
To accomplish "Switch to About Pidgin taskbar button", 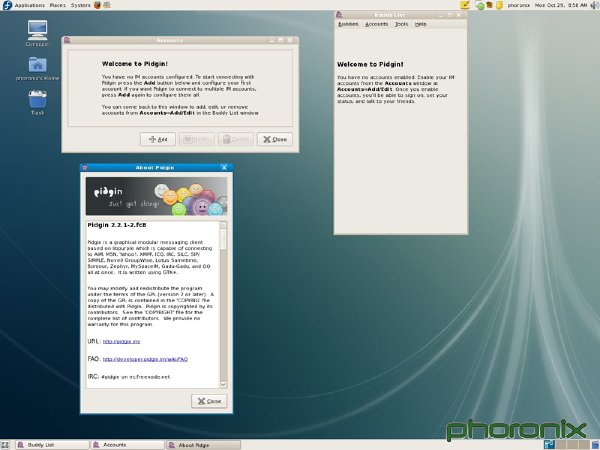I will coord(204,445).
